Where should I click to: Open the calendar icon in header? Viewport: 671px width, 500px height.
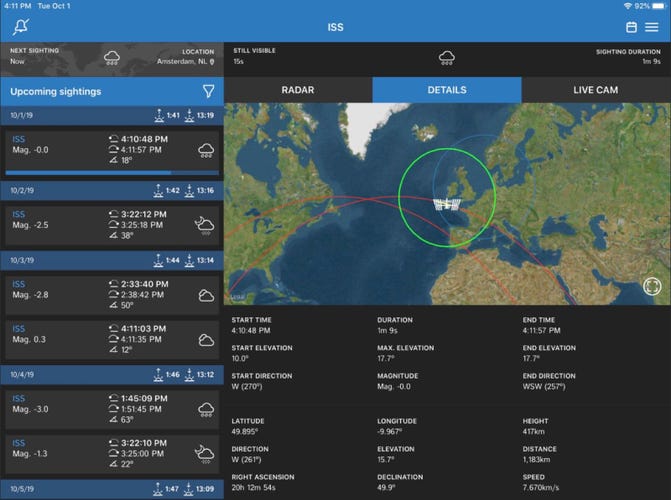click(x=631, y=27)
